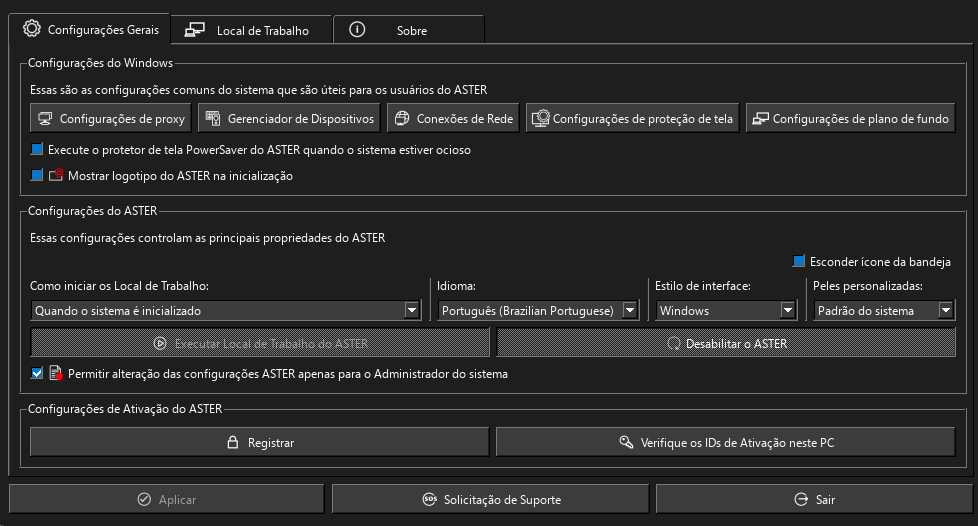Screen dimensions: 978x526
Task: Click the exit arrow icon in Sair button
Action: [801, 499]
